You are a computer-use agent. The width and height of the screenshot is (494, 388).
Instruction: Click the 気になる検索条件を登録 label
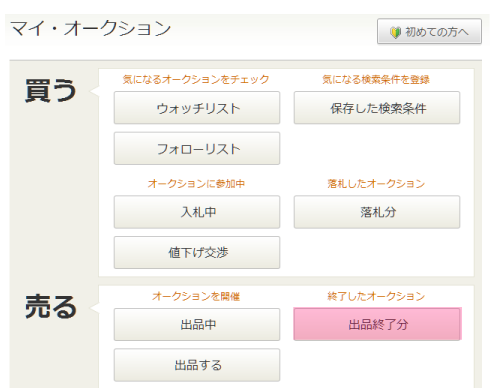click(376, 80)
